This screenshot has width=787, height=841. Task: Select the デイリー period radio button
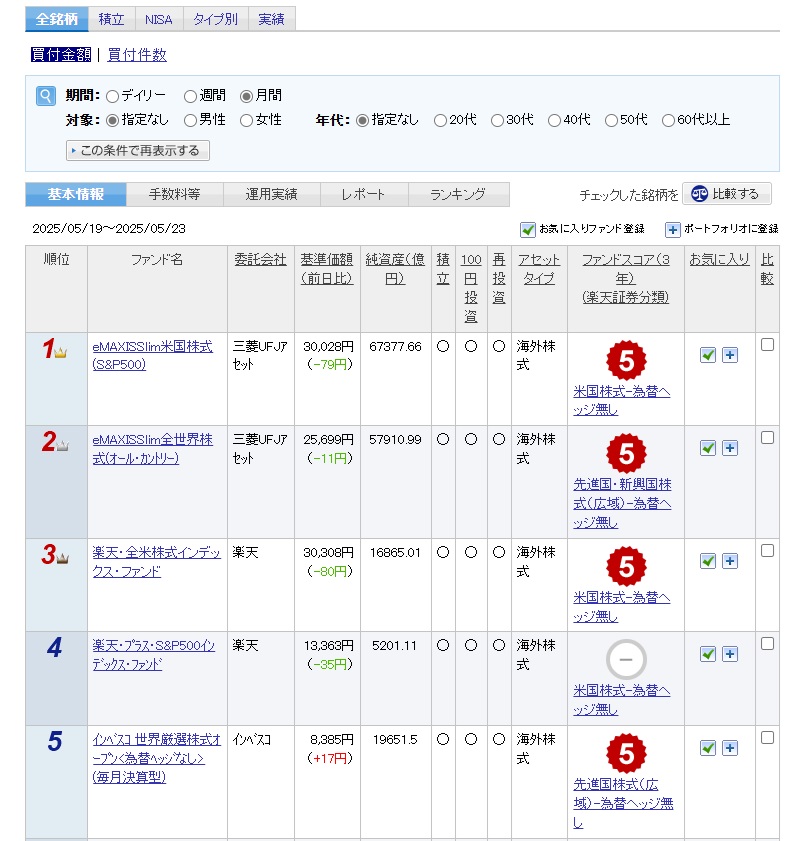112,97
